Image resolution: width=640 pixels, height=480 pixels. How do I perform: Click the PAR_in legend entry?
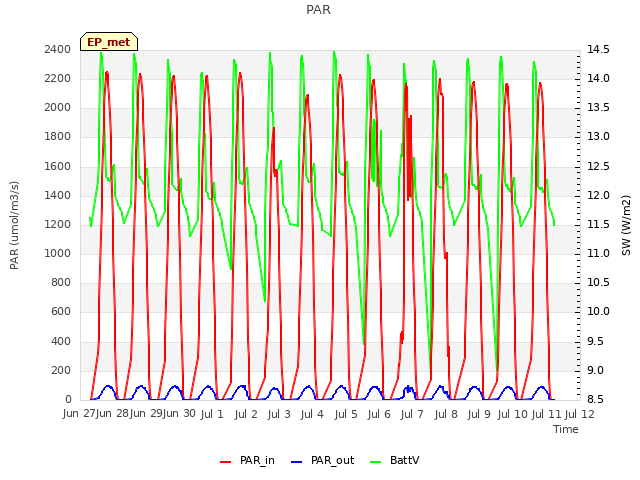point(247,461)
